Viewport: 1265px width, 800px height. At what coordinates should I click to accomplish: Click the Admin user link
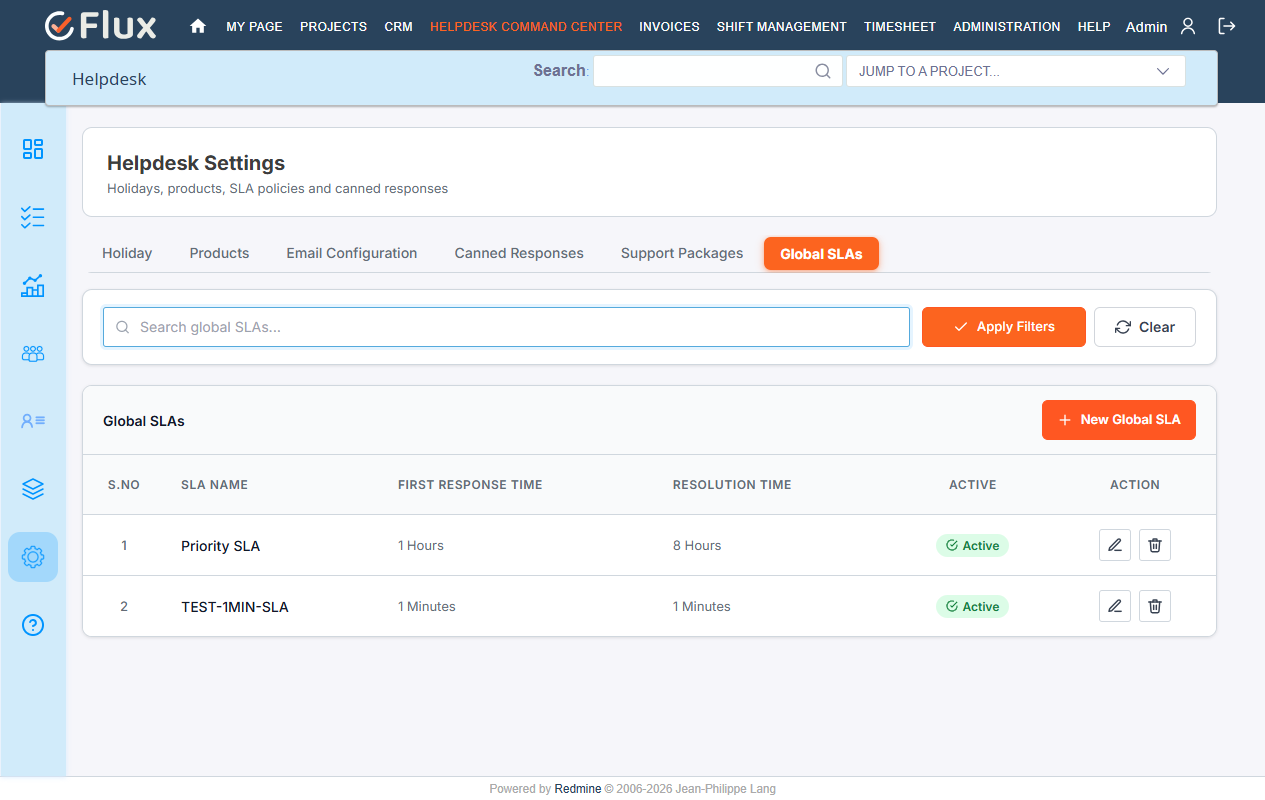click(1146, 27)
